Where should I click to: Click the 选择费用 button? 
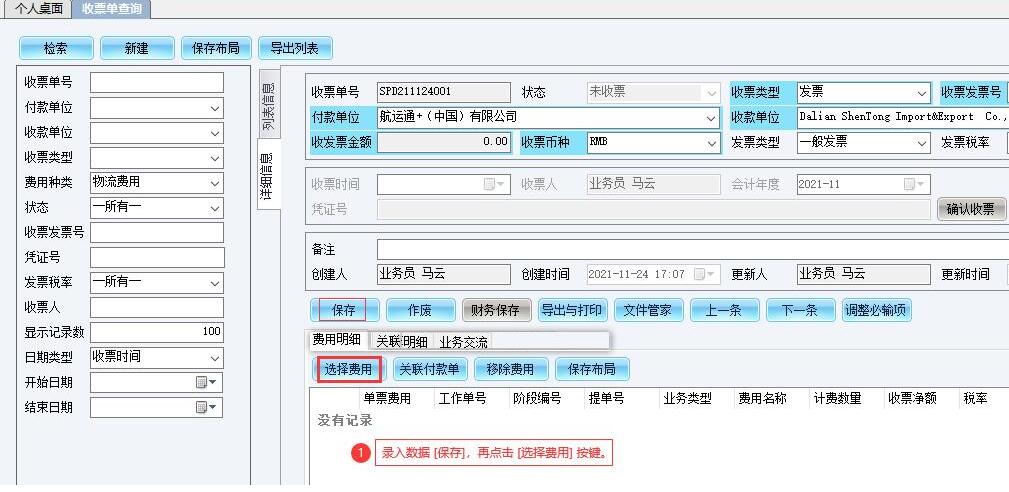click(349, 369)
